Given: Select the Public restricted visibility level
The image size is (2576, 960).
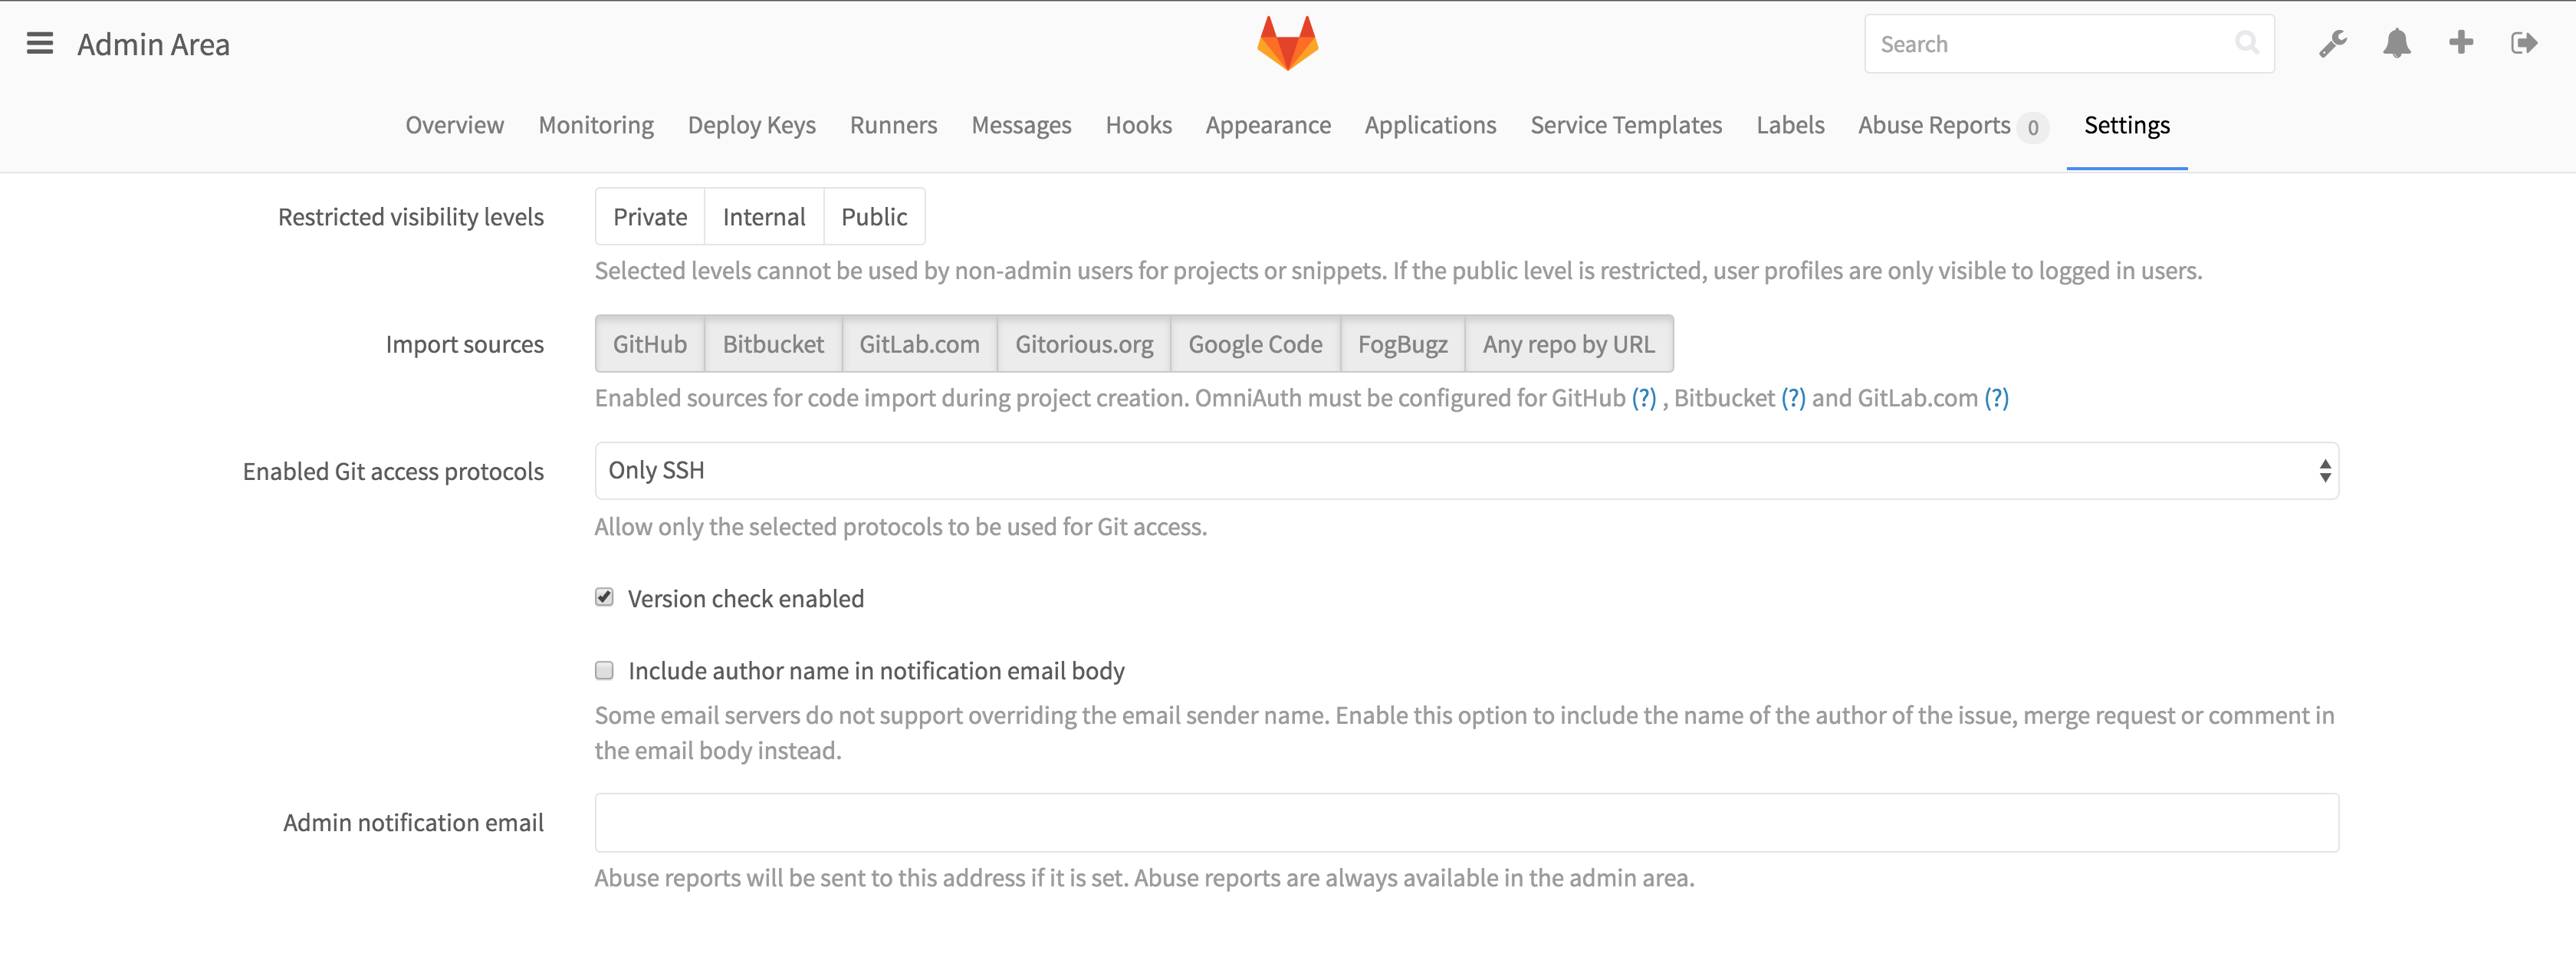Looking at the screenshot, I should (874, 215).
